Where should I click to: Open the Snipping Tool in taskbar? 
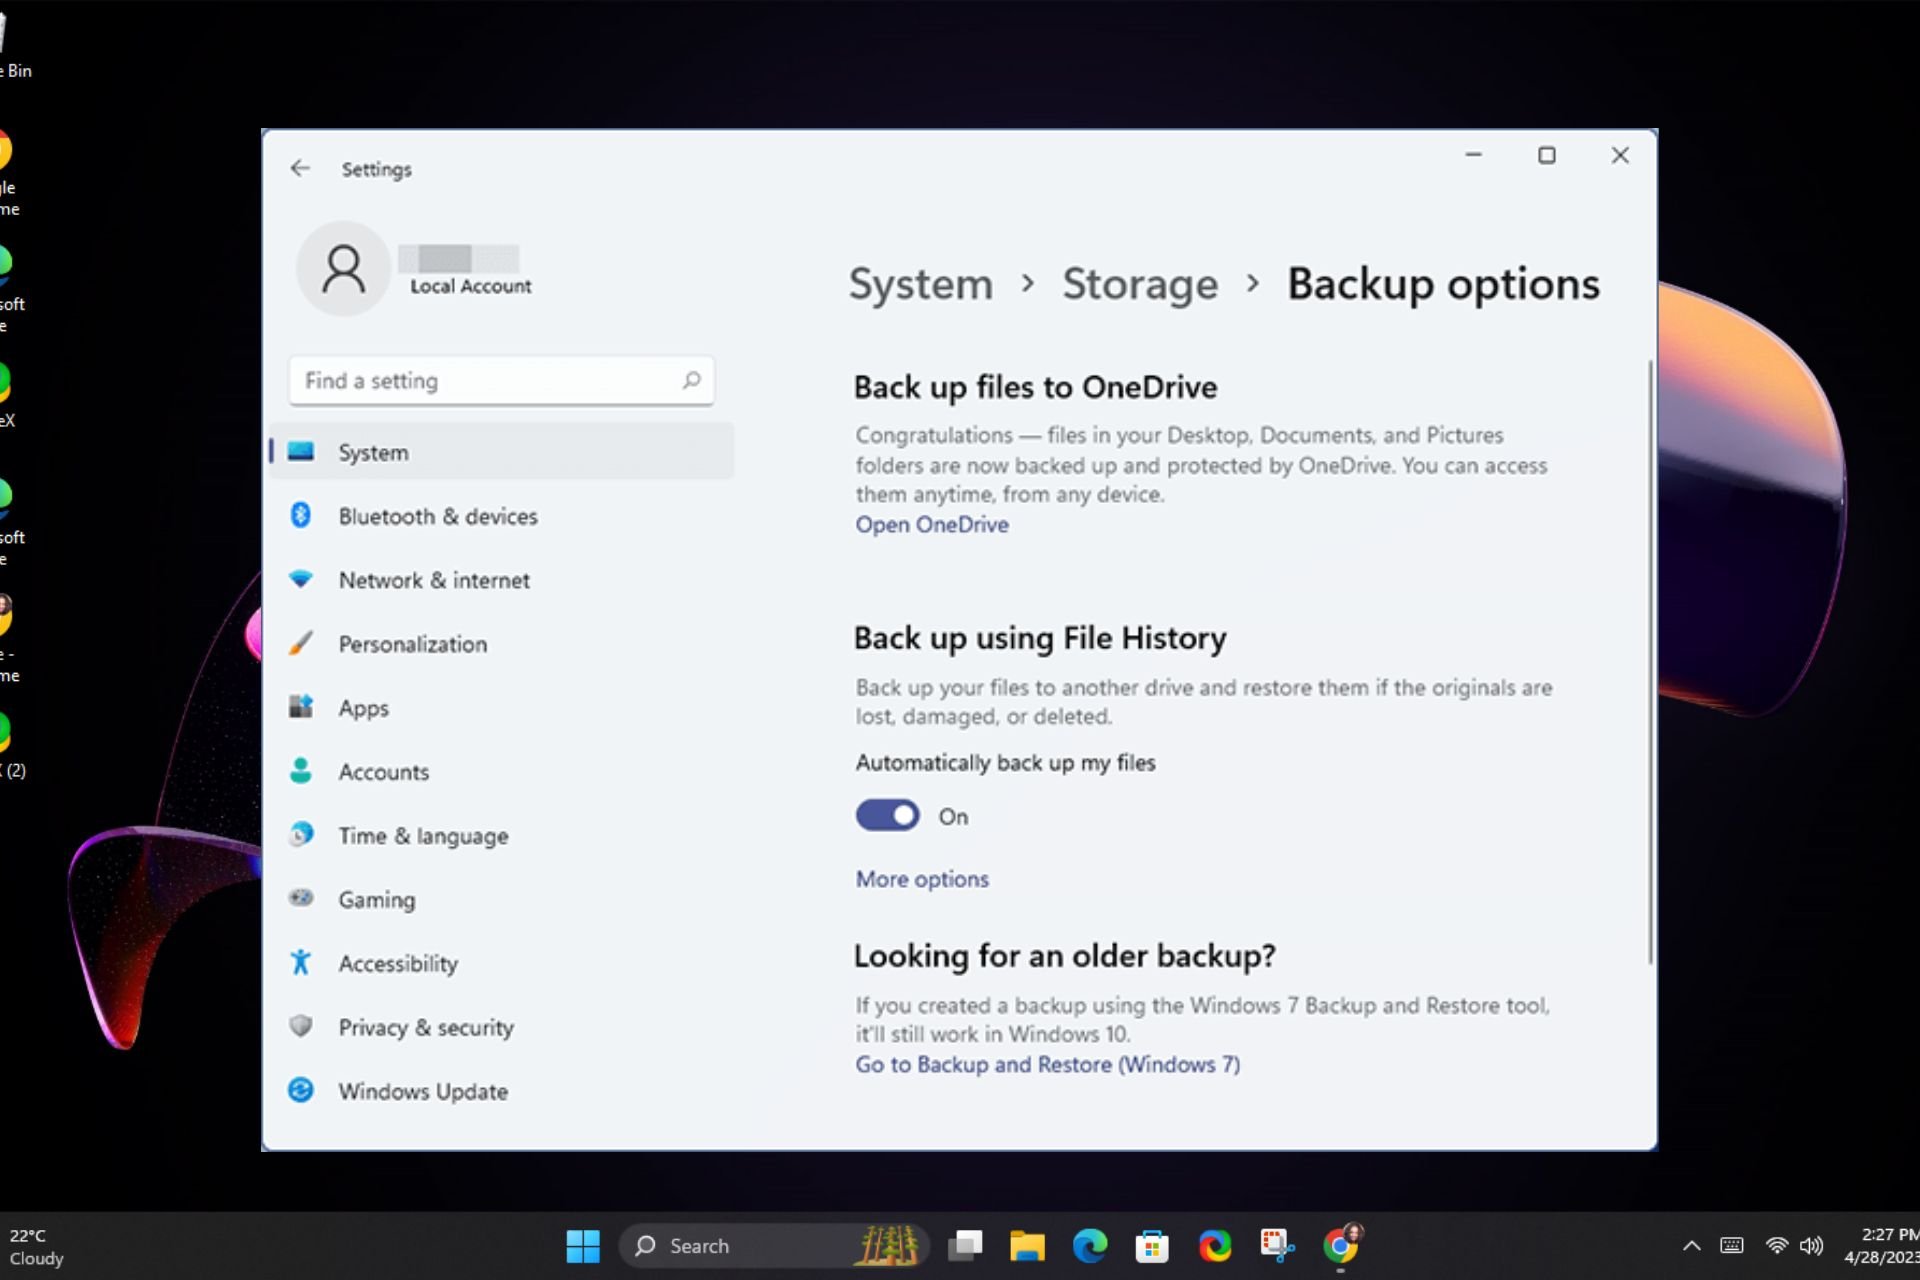tap(1277, 1246)
